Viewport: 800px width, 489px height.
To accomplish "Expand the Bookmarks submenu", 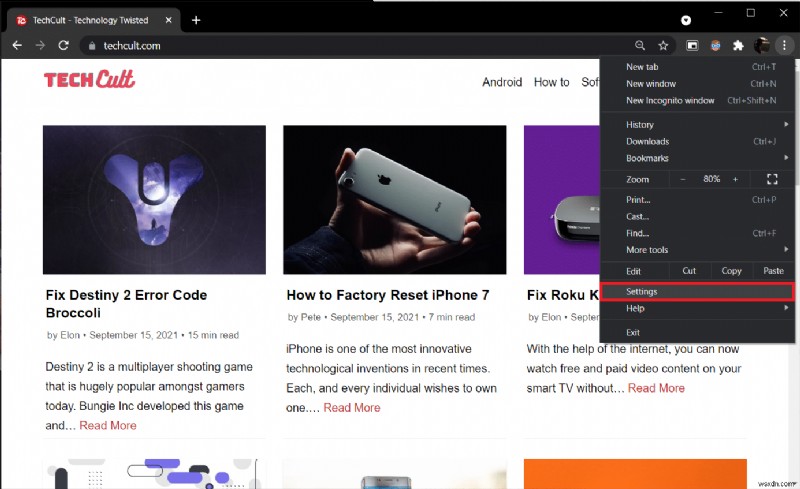I will coord(697,158).
